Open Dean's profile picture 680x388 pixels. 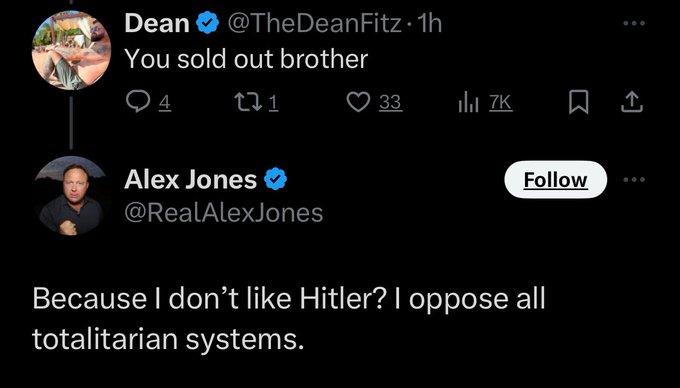click(72, 50)
